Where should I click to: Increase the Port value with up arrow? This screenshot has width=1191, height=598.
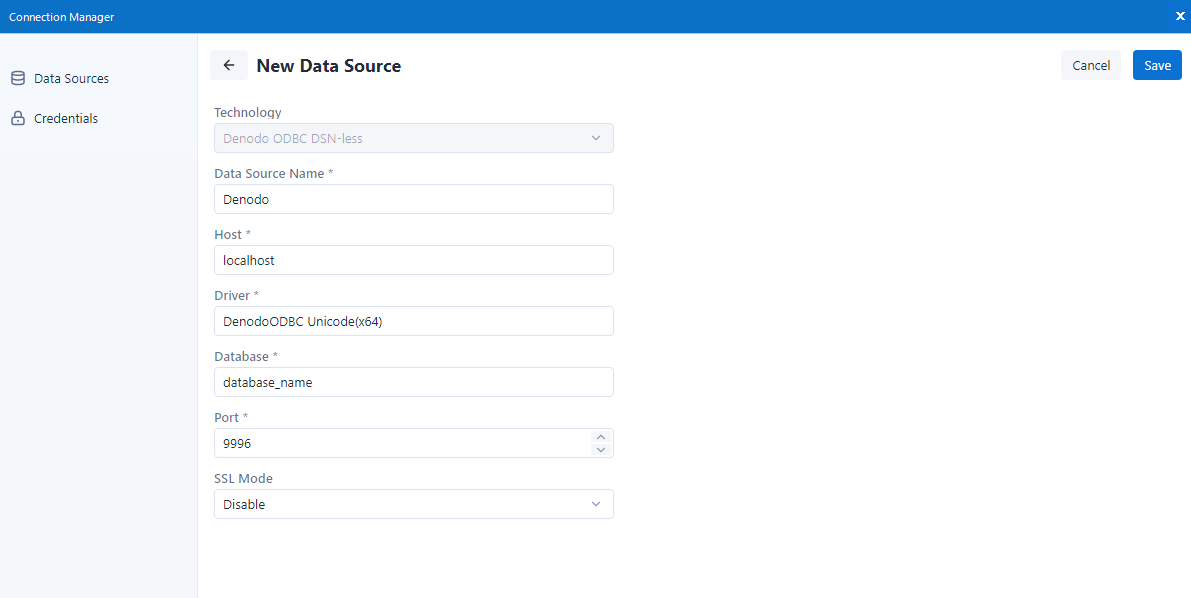pos(601,437)
